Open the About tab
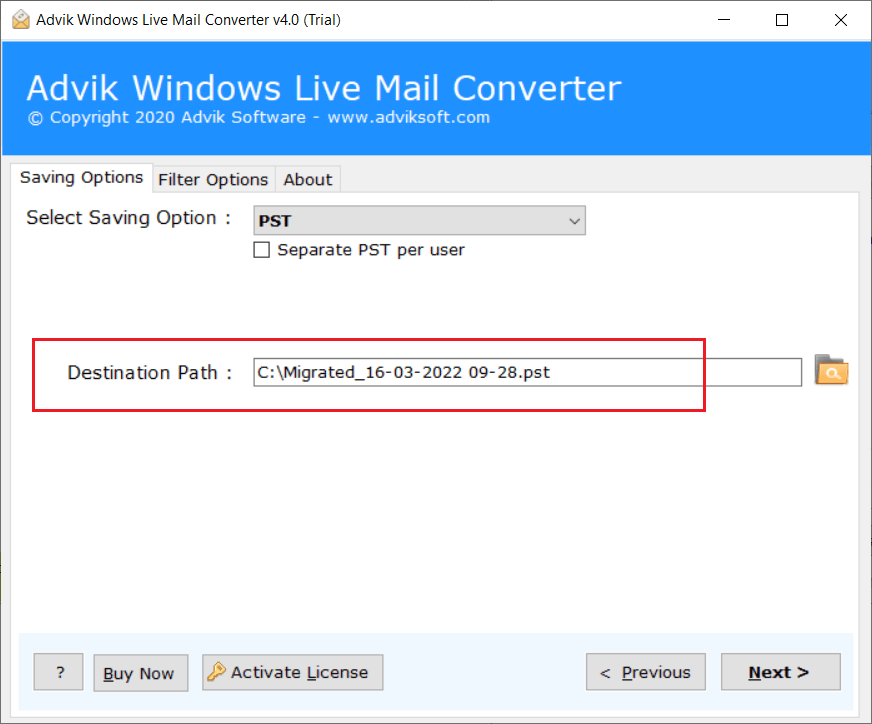Image resolution: width=872 pixels, height=724 pixels. [307, 179]
